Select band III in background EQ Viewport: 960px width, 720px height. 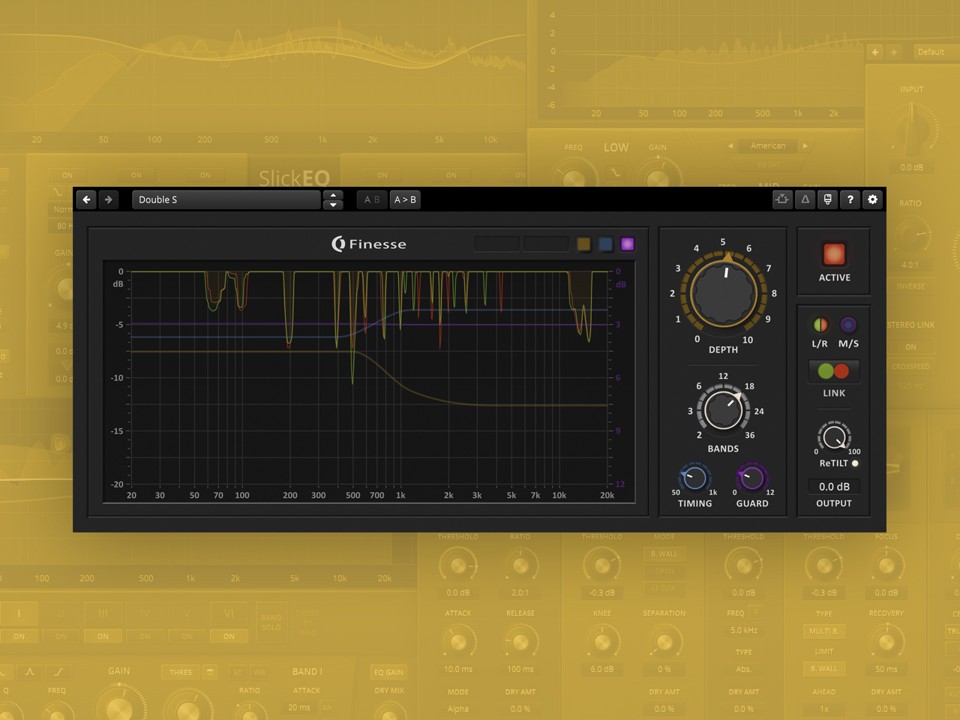tap(103, 613)
